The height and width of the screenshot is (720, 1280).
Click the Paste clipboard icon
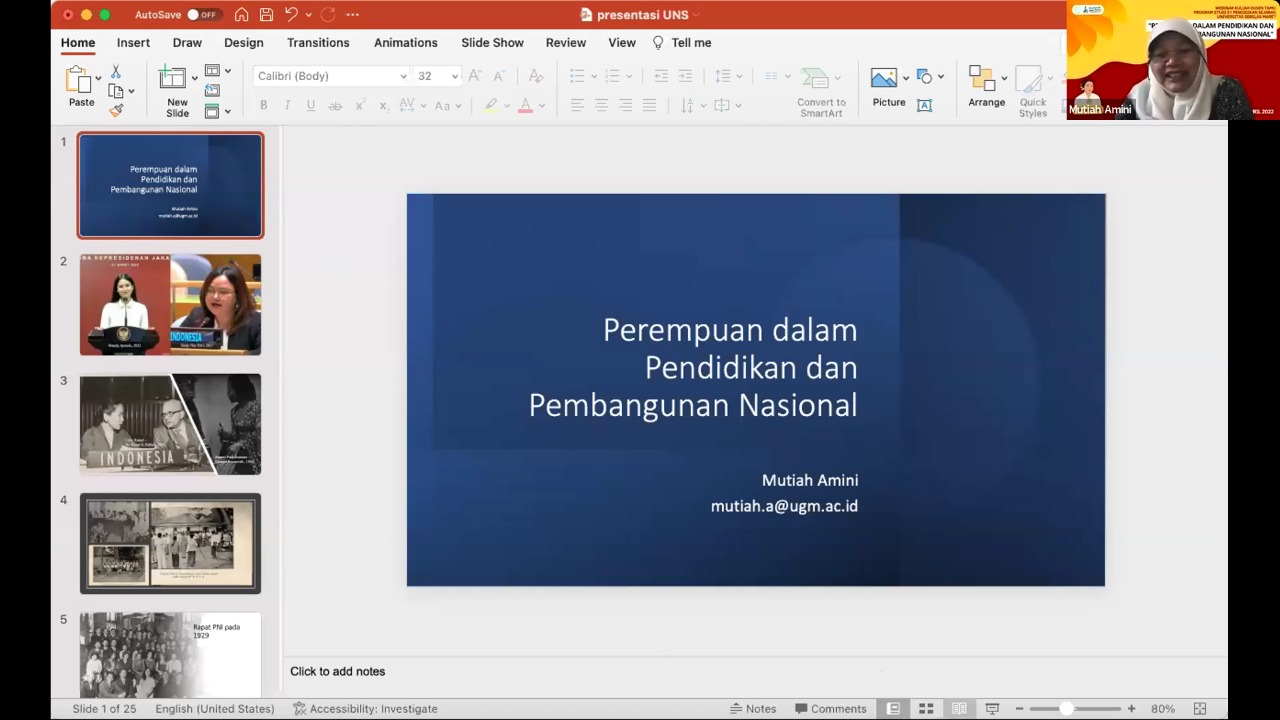79,79
